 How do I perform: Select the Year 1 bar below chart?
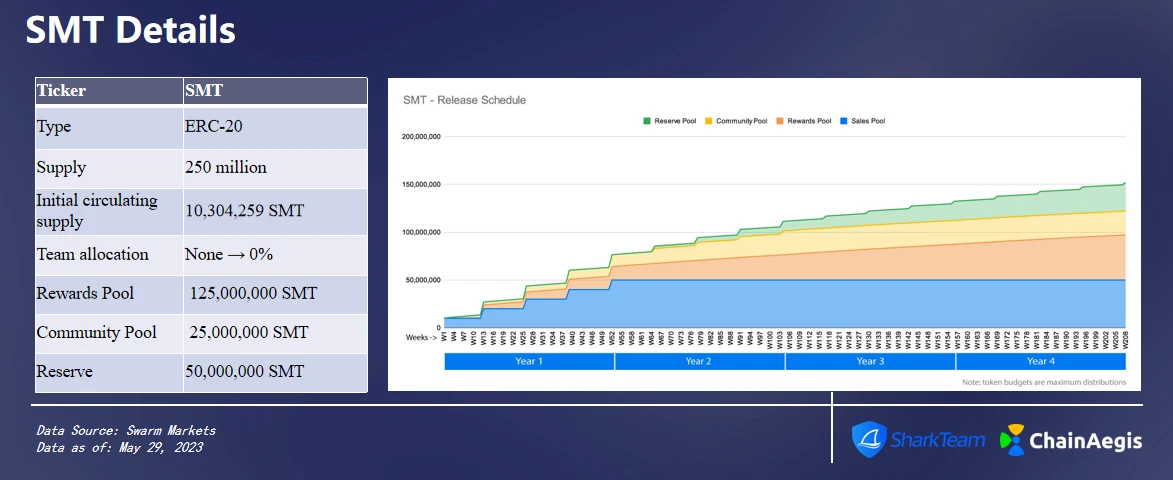[x=529, y=361]
